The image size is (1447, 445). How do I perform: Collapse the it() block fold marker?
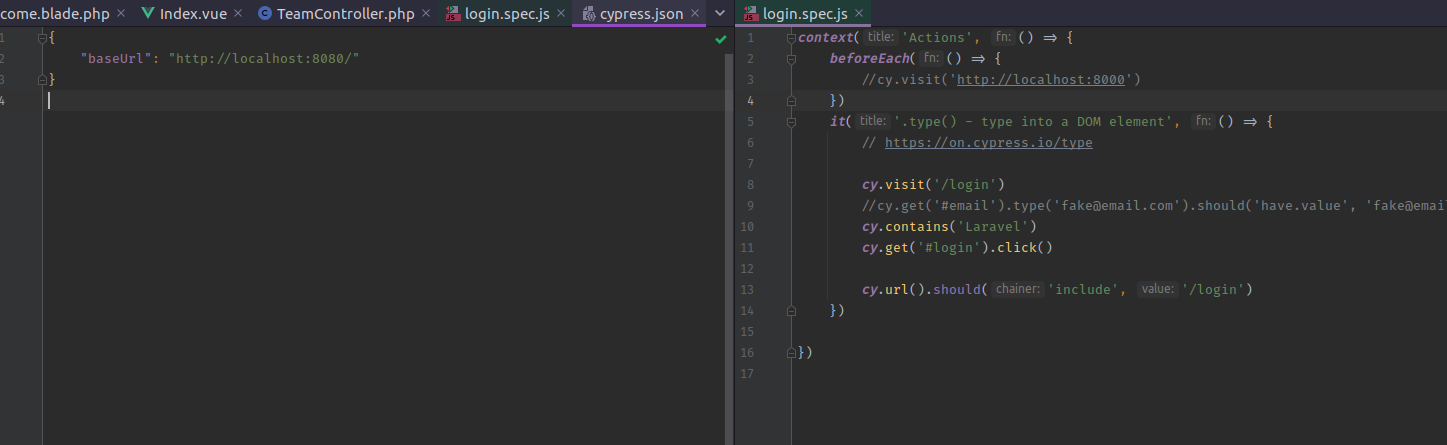coord(792,122)
